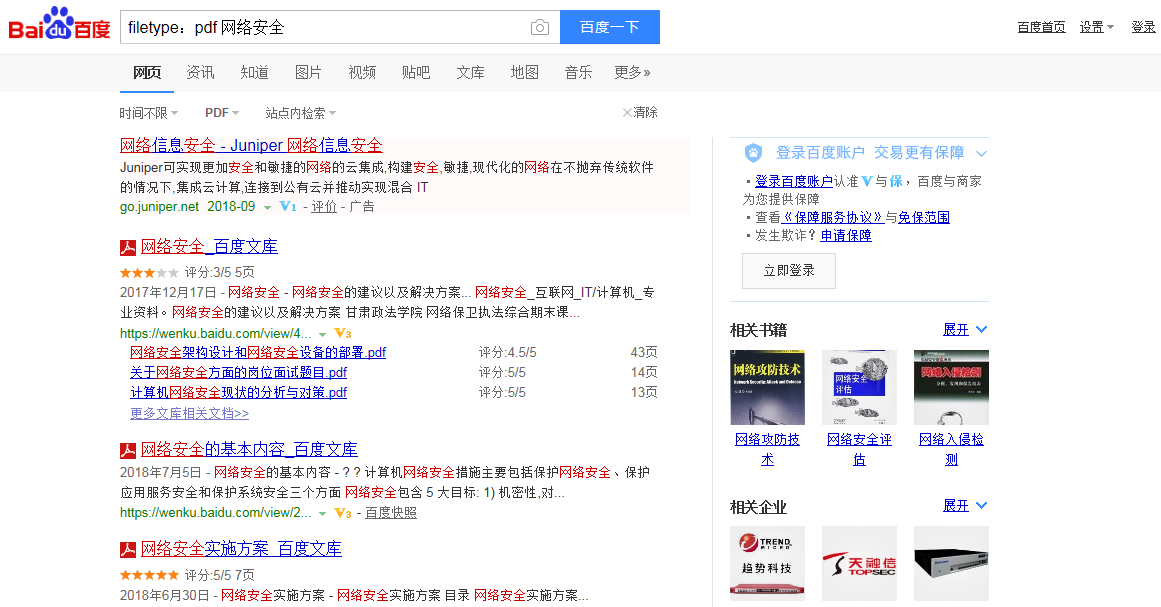Focus the search input field

pyautogui.click(x=324, y=27)
